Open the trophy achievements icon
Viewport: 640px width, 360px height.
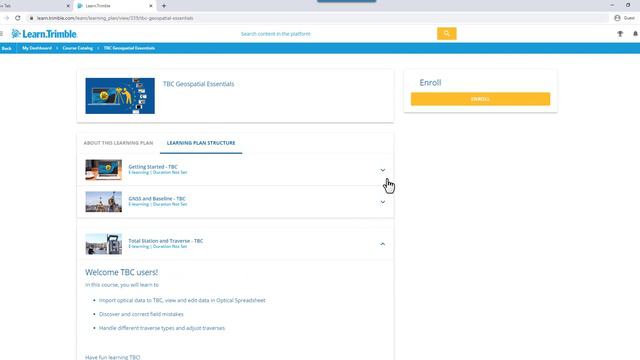pos(620,34)
